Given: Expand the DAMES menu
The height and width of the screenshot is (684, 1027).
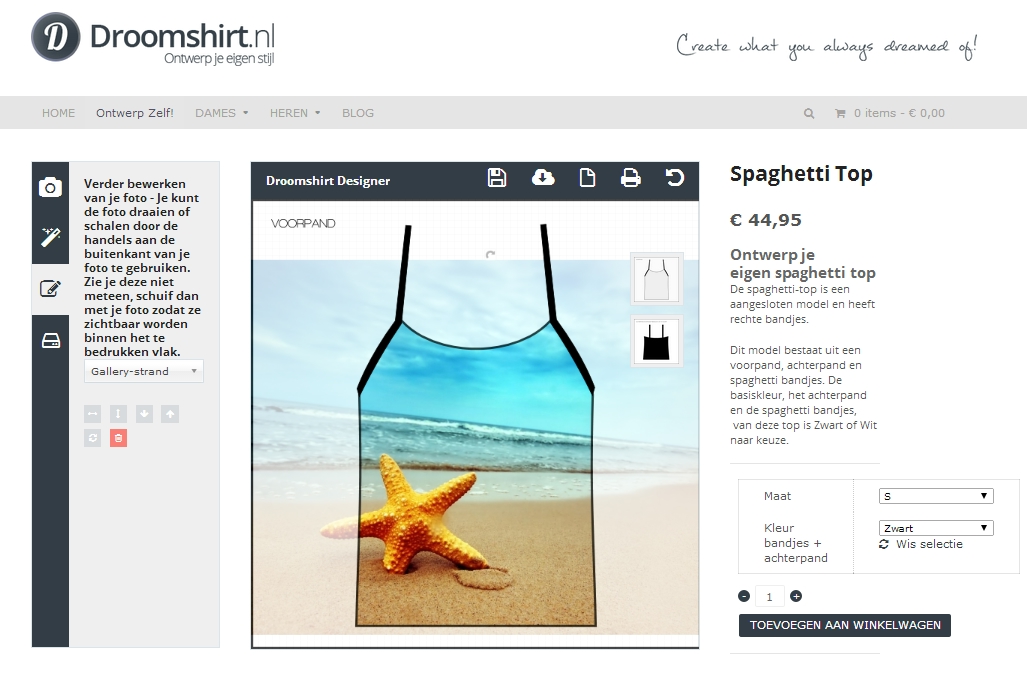Looking at the screenshot, I should (x=221, y=113).
